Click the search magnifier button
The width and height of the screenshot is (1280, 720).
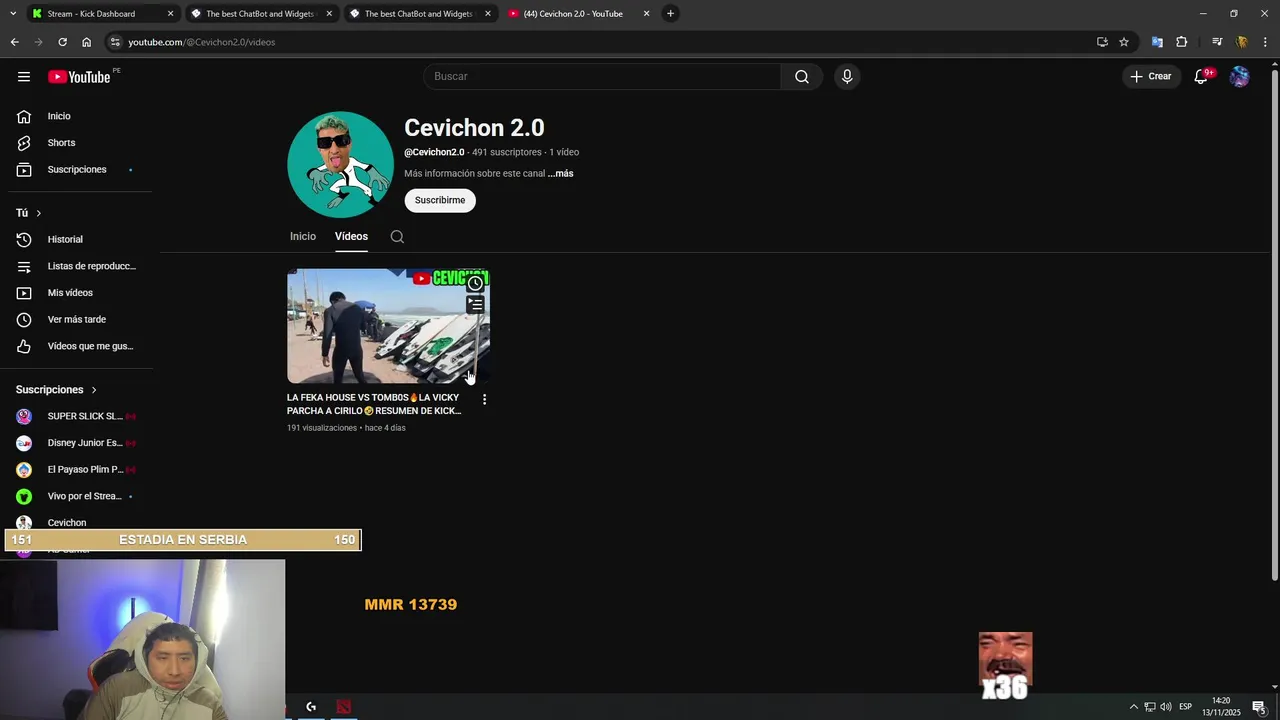coord(802,77)
